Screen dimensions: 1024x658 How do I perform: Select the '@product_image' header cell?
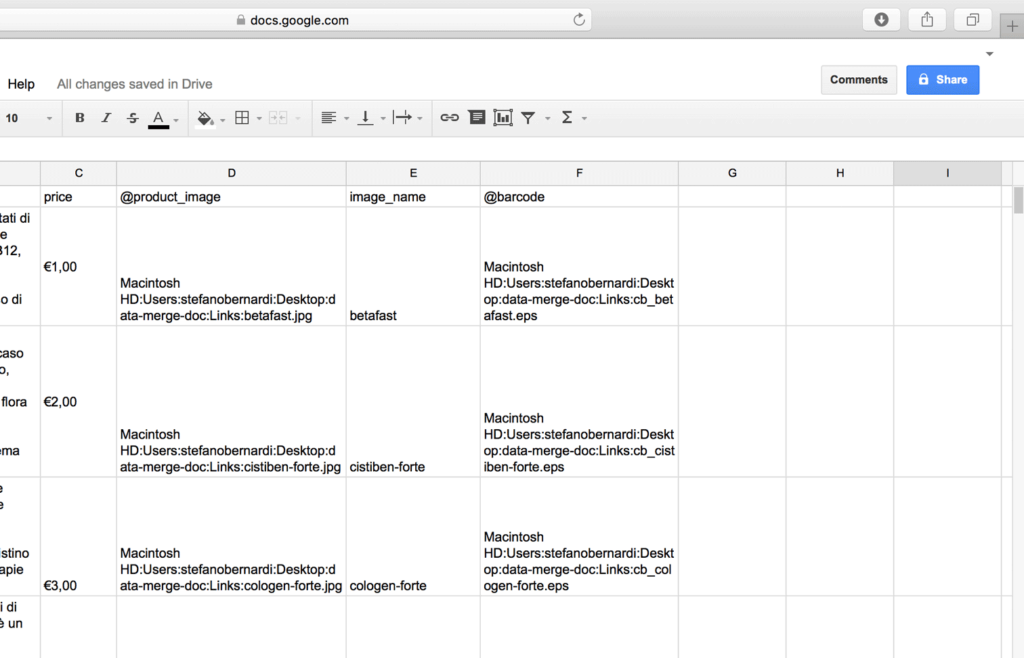231,196
